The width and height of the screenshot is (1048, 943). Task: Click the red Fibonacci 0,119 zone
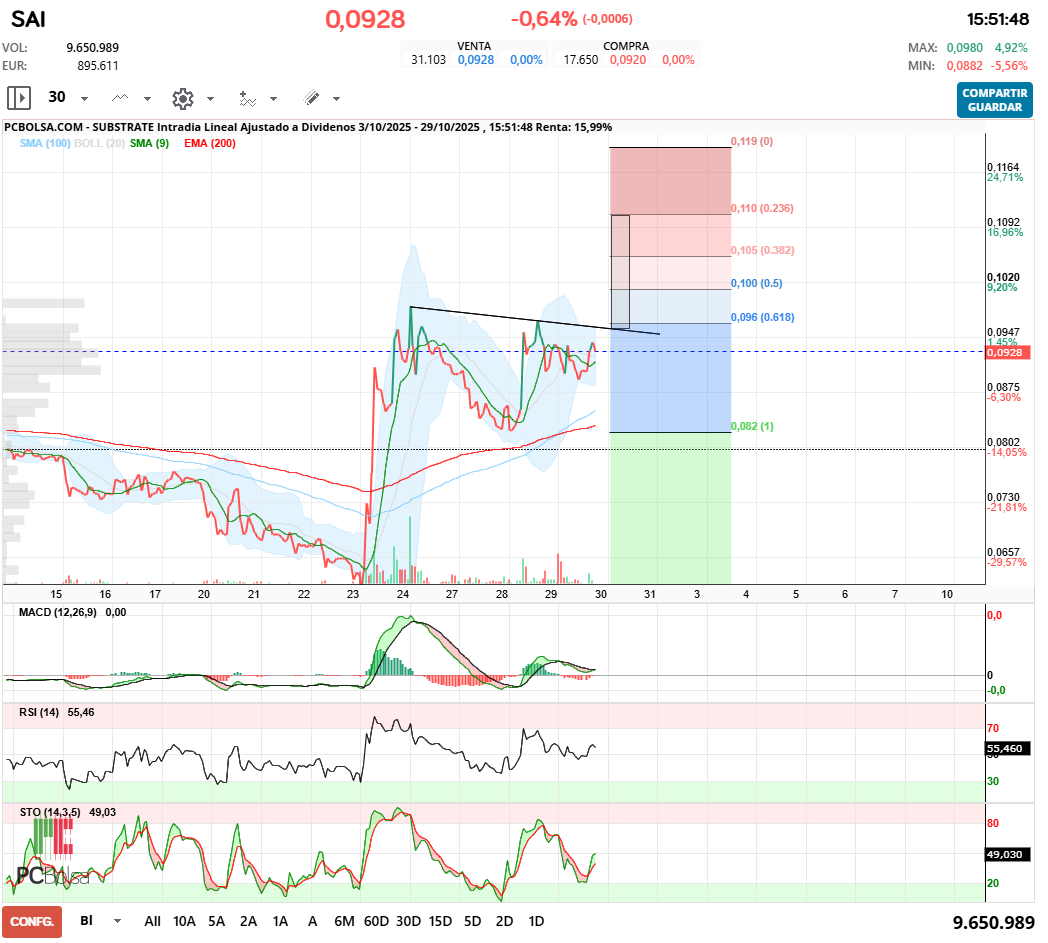pos(670,180)
